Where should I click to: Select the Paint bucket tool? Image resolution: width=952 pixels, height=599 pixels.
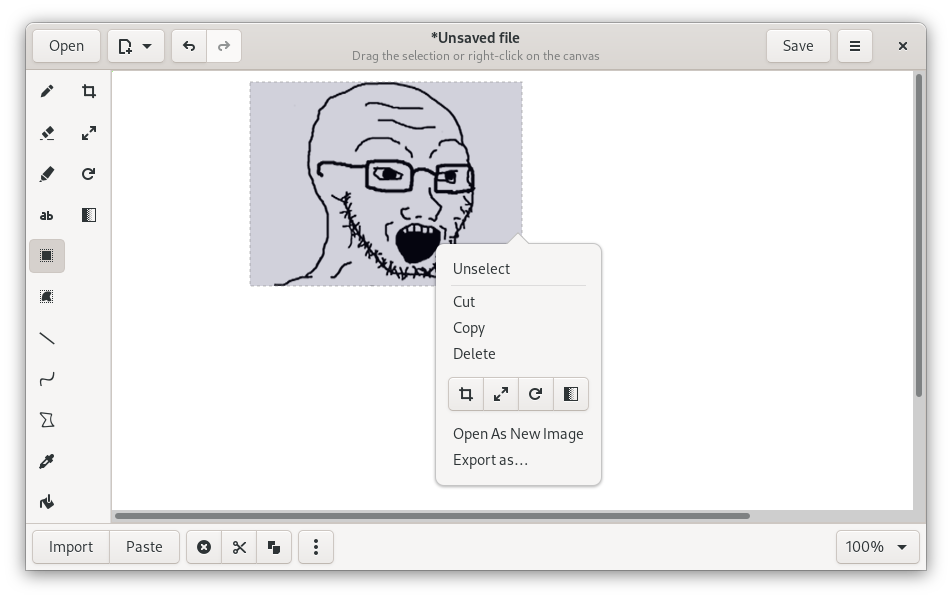point(47,502)
